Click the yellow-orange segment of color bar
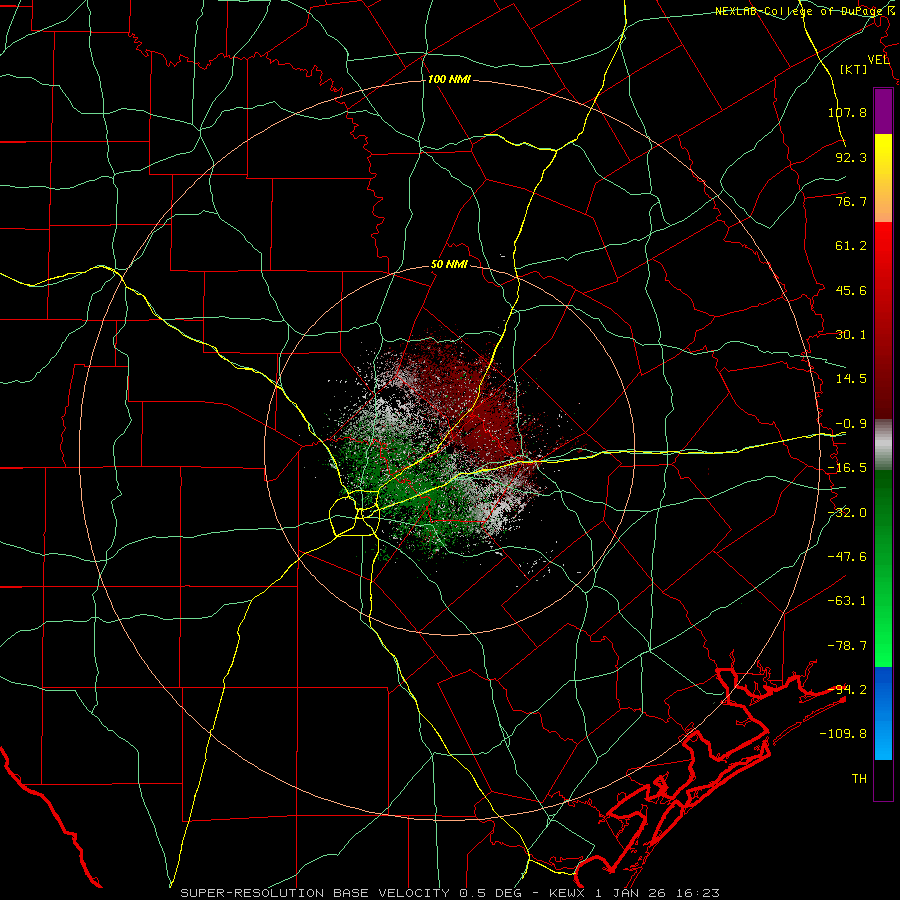This screenshot has width=900, height=900. (883, 178)
